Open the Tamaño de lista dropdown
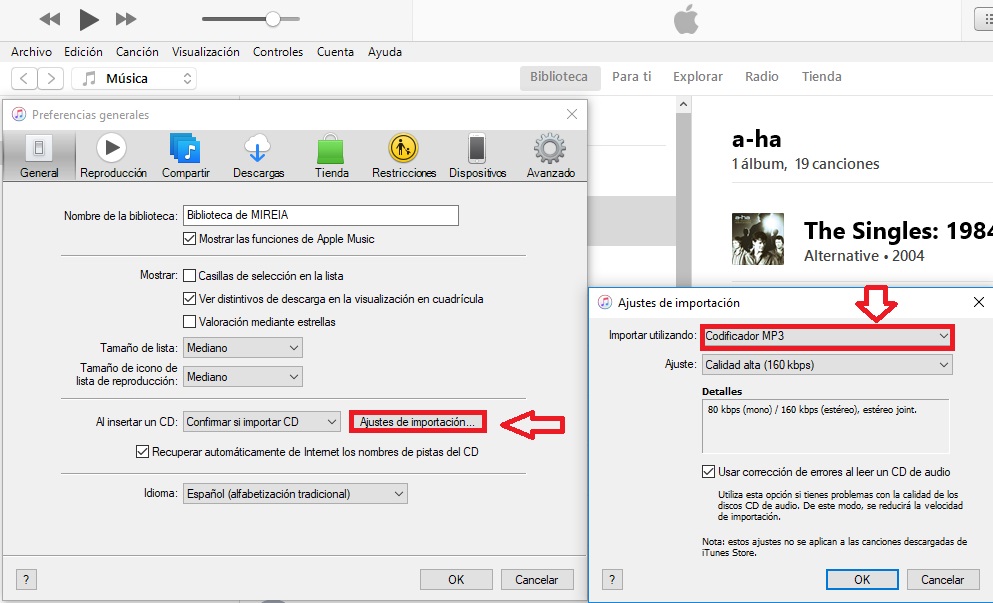This screenshot has width=993, height=603. (x=243, y=348)
